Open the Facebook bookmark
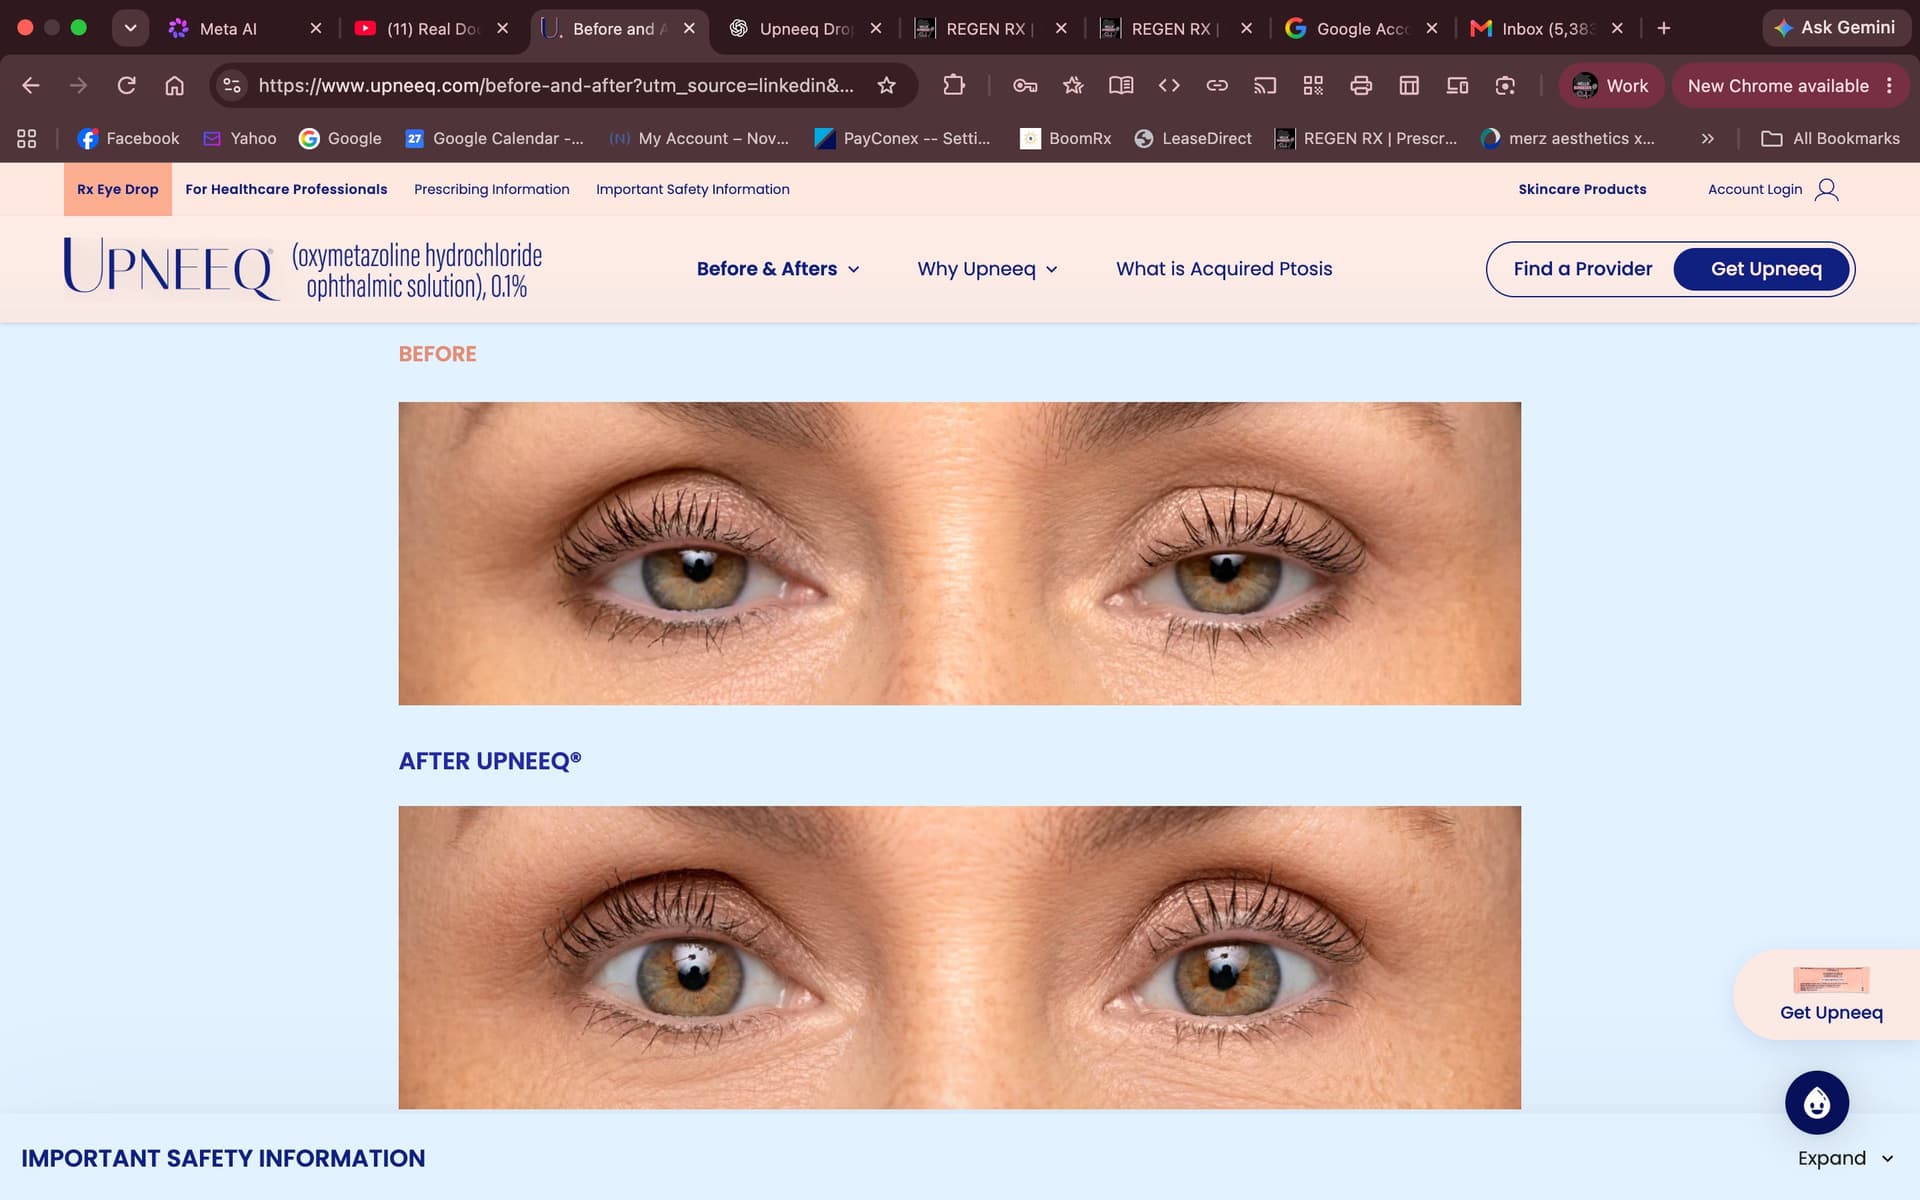The height and width of the screenshot is (1200, 1920). tap(129, 139)
